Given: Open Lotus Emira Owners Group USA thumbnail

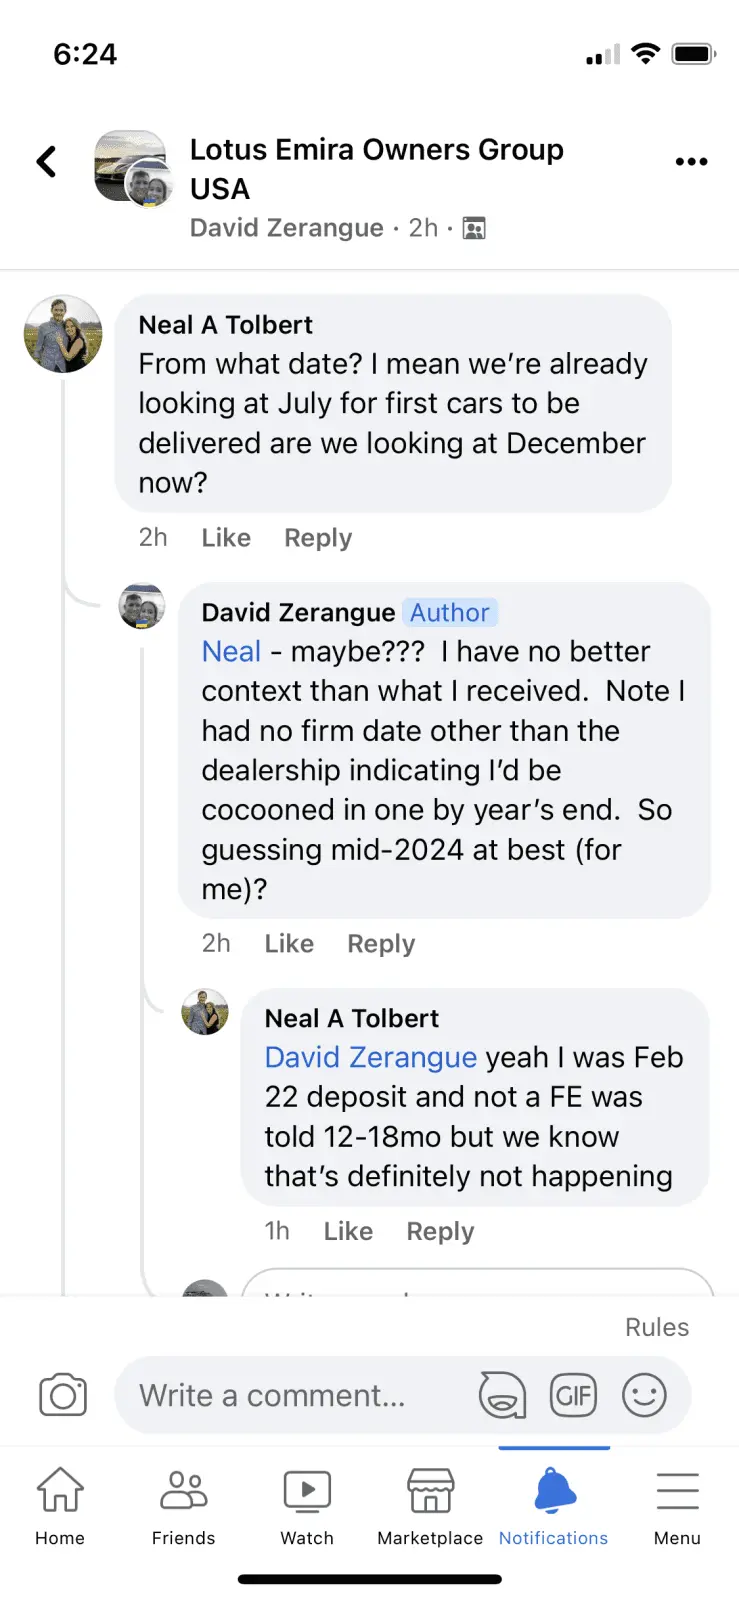Looking at the screenshot, I should pos(131,165).
